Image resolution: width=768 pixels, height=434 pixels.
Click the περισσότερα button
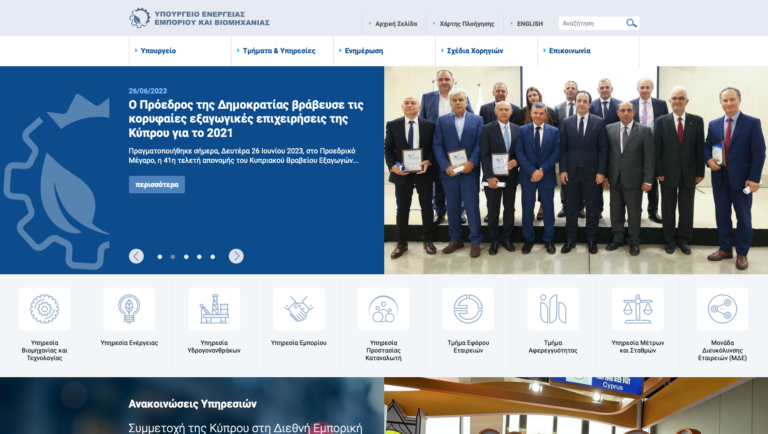click(x=157, y=185)
